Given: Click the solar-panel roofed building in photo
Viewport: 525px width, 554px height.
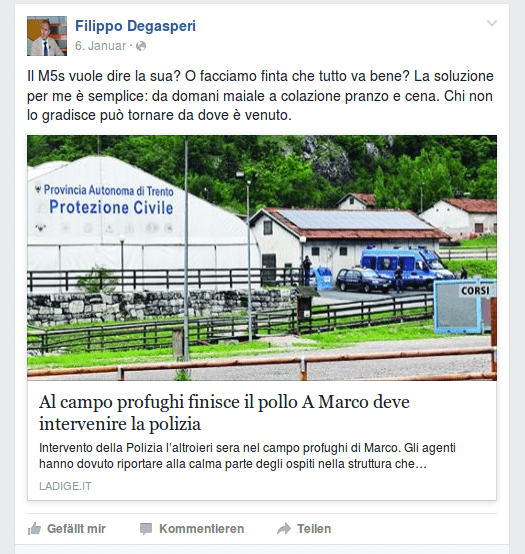Looking at the screenshot, I should (x=344, y=240).
